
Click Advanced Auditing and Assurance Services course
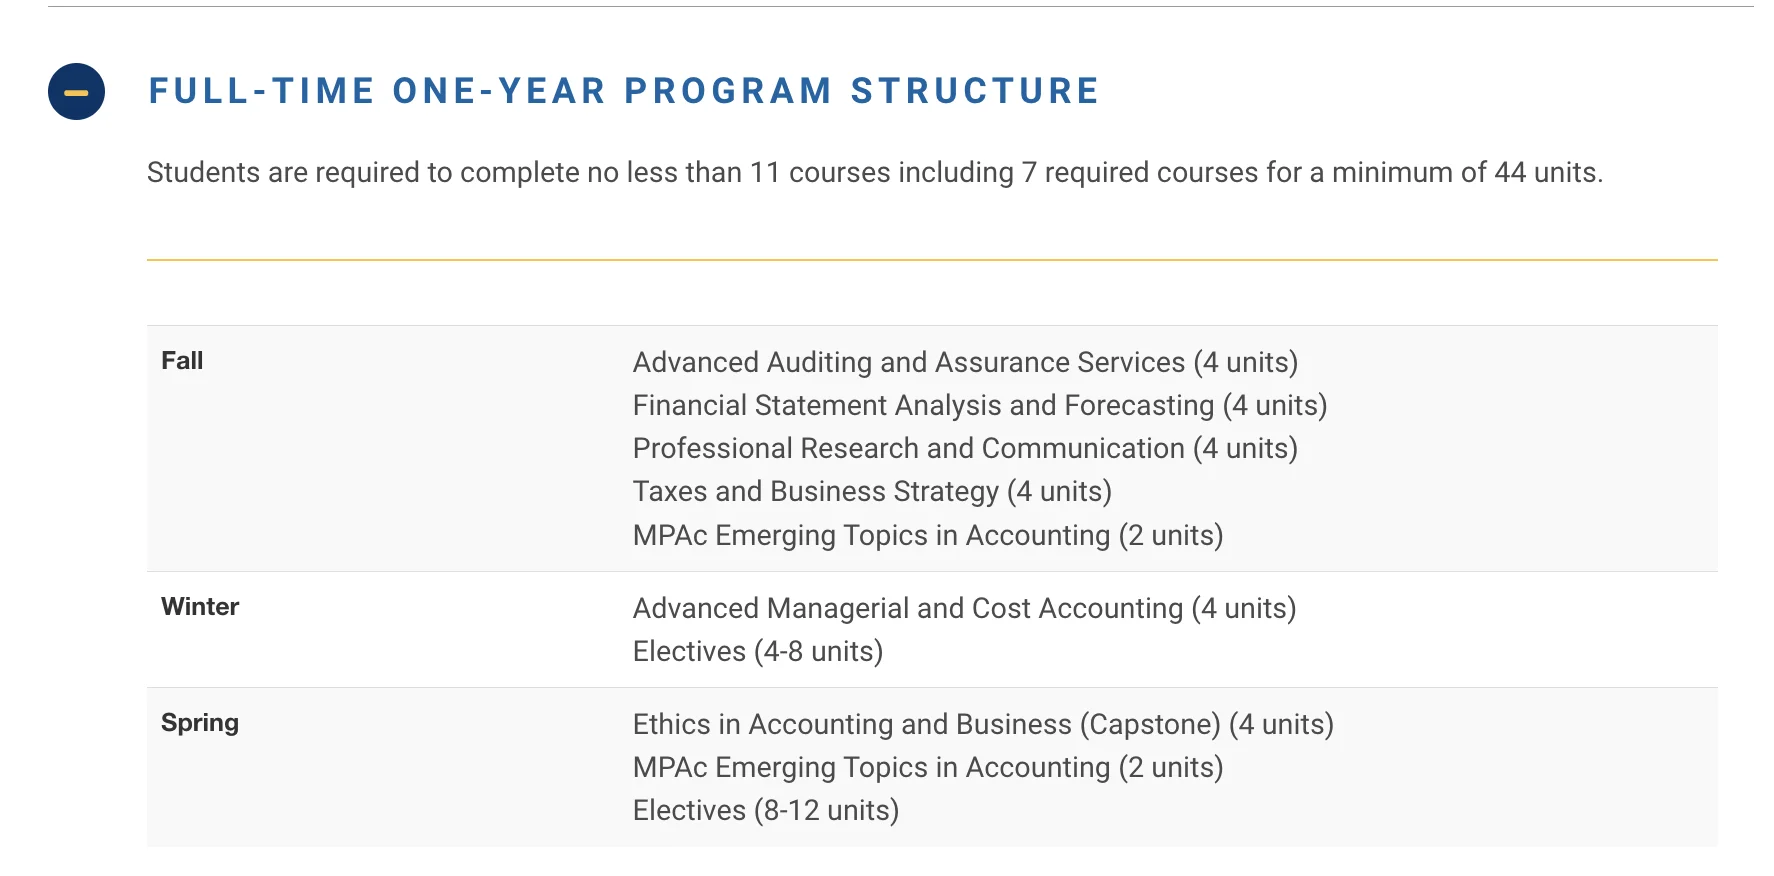(x=964, y=362)
